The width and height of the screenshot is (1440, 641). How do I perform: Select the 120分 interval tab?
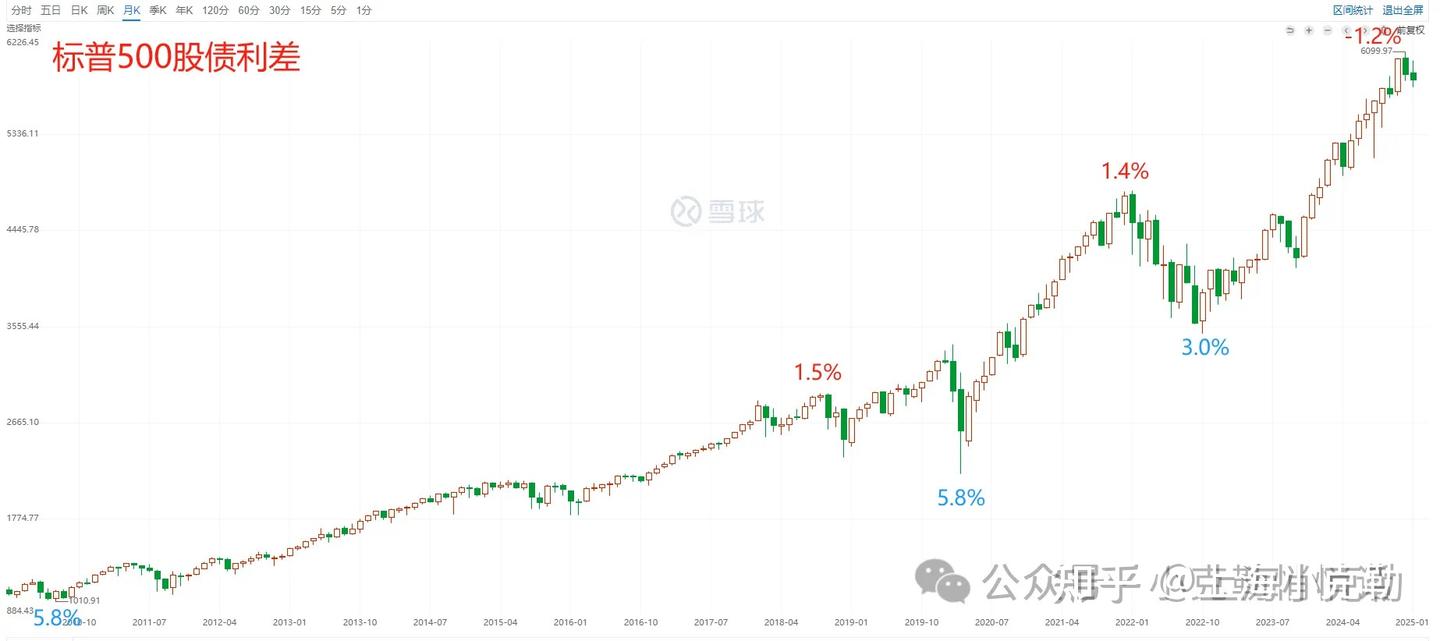tap(214, 10)
